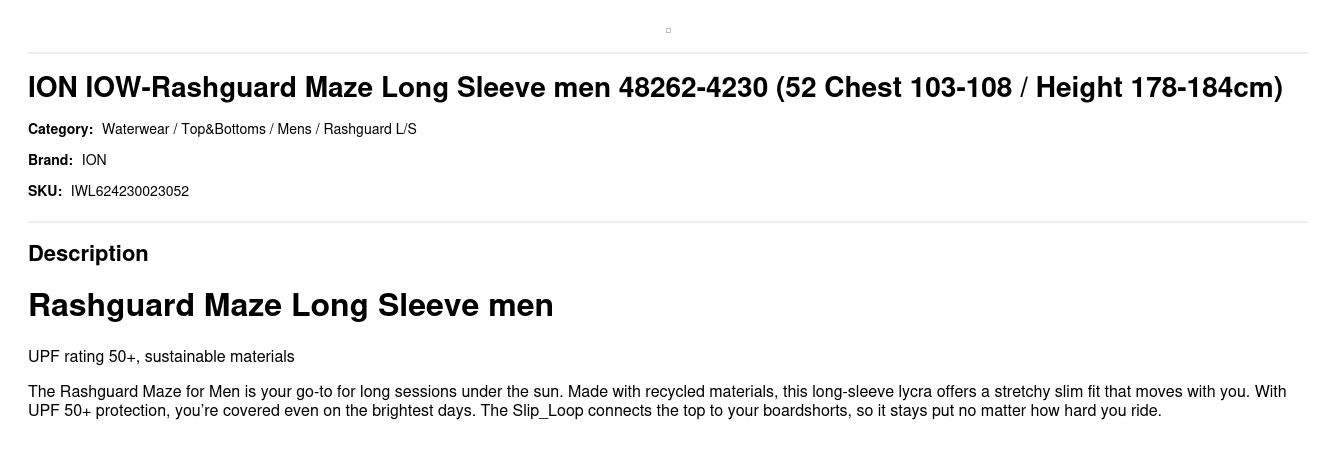The height and width of the screenshot is (466, 1328).
Task: Select the ION brand value
Action: pyautogui.click(x=94, y=160)
